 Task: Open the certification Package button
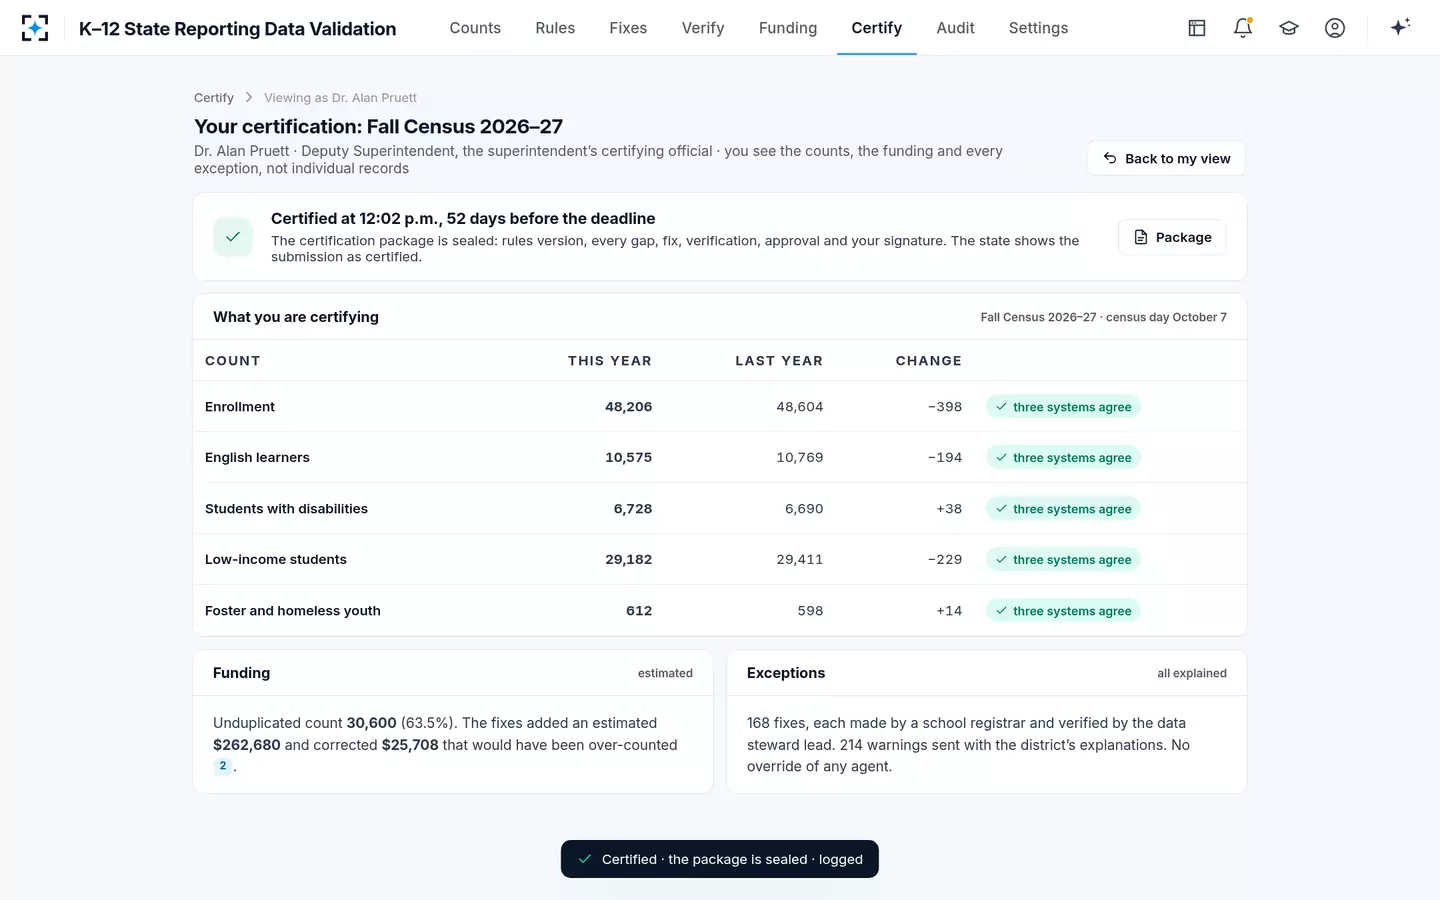pos(1172,237)
